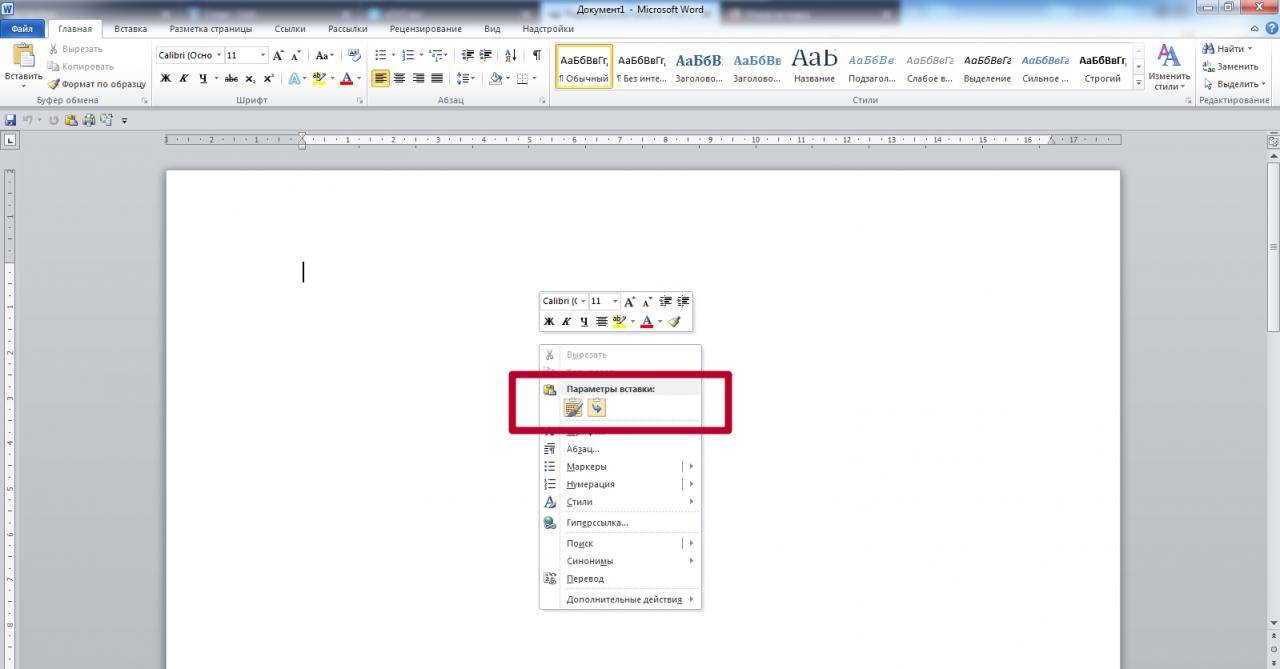Click the Format Painter brush in mini toolbar
This screenshot has height=669, width=1280.
tap(674, 321)
